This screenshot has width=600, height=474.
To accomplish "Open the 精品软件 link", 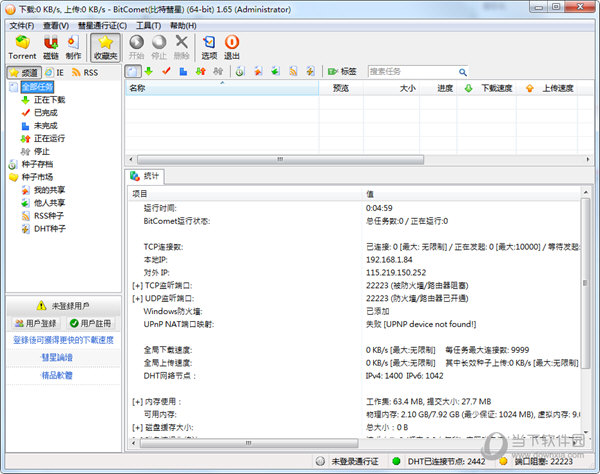I will (x=57, y=375).
